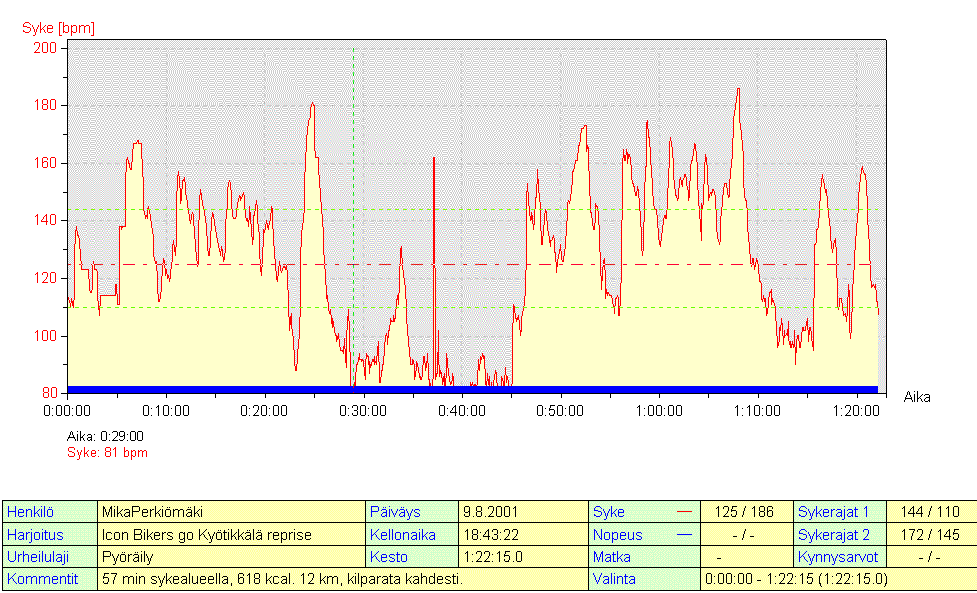Click the blue selection bar under chart
Image resolution: width=977 pixels, height=593 pixels.
[x=472, y=389]
